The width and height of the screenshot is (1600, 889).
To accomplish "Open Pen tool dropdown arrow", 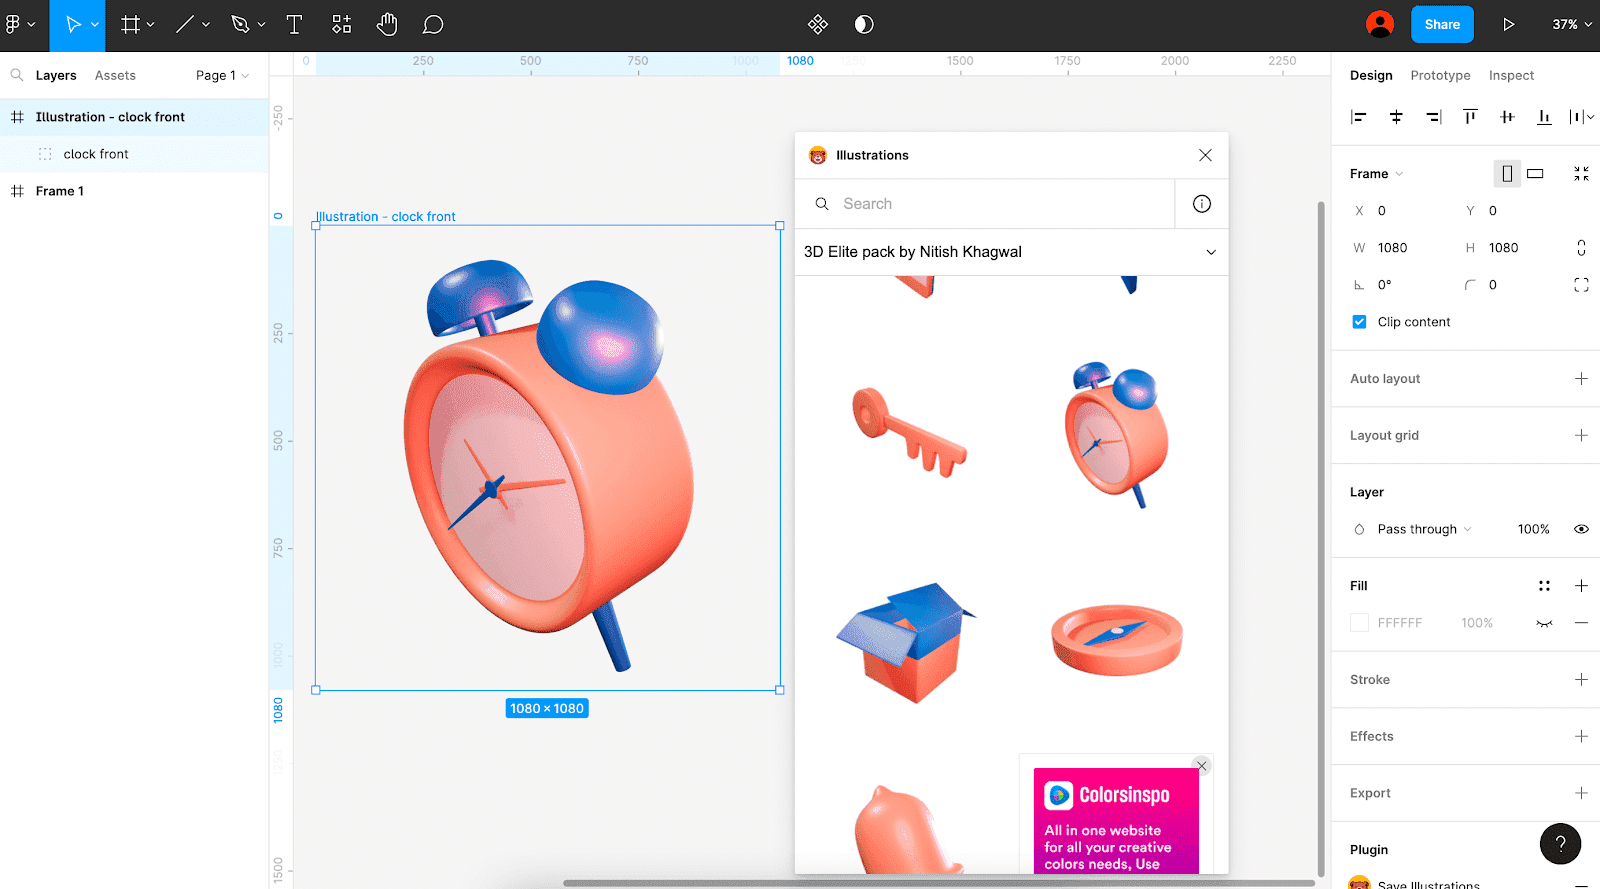I will pyautogui.click(x=261, y=24).
